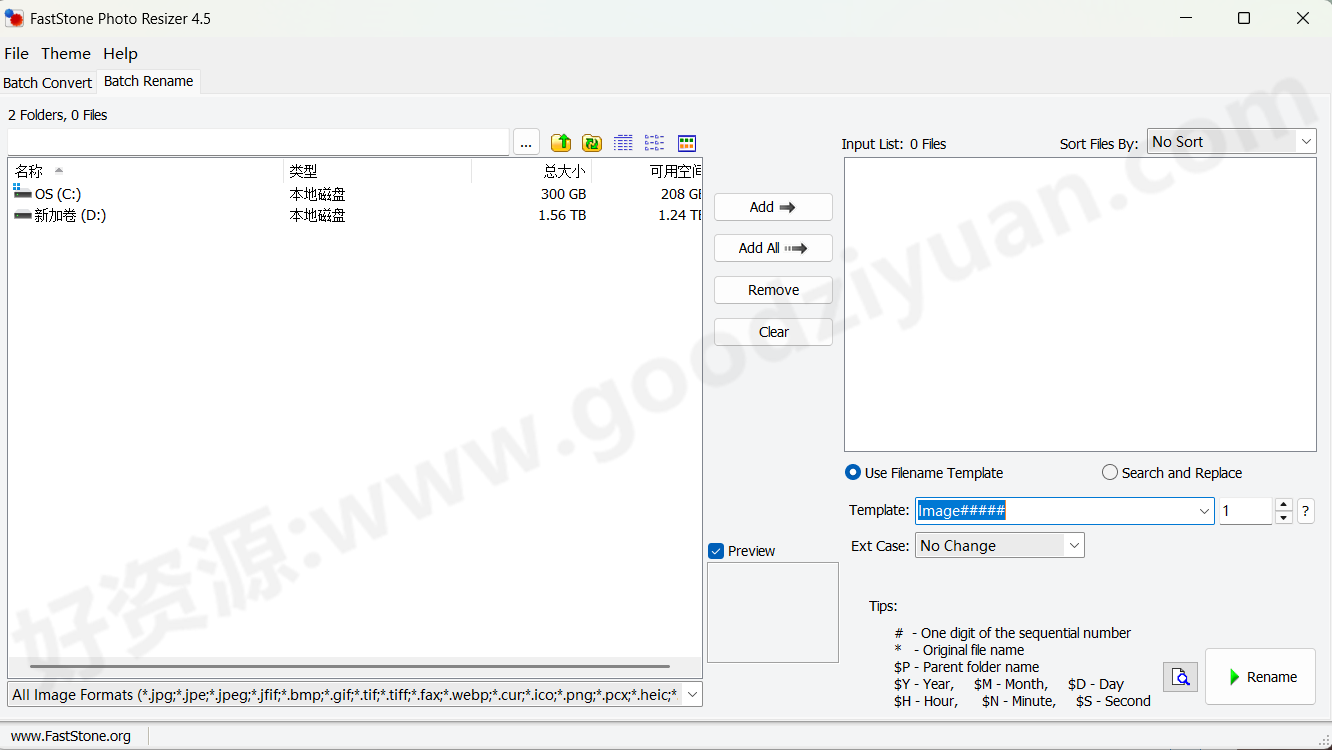This screenshot has height=750, width=1332.
Task: Click the FastStone Photo Resizer title bar icon
Action: click(x=14, y=17)
